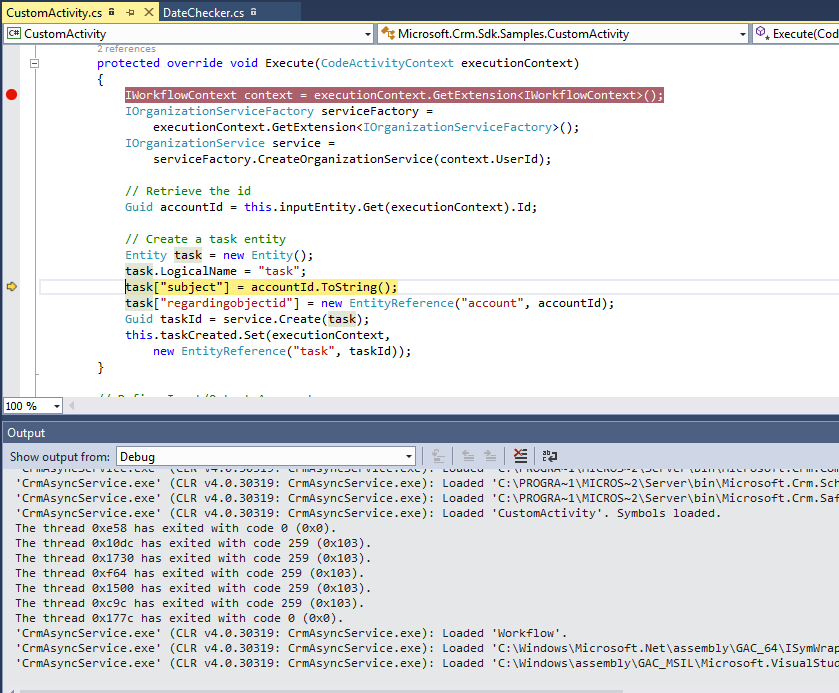
Task: Click the Guid accountId declaration line
Action: click(331, 207)
